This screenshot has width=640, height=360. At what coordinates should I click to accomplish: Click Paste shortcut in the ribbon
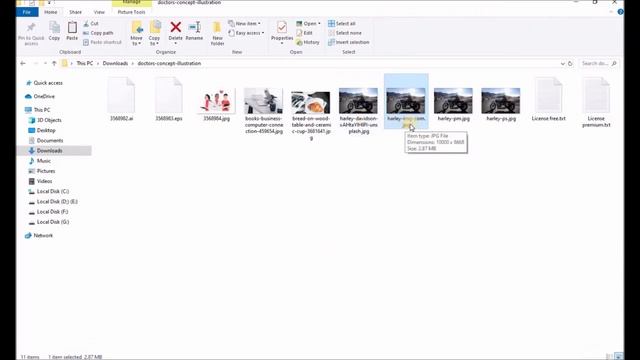(102, 42)
